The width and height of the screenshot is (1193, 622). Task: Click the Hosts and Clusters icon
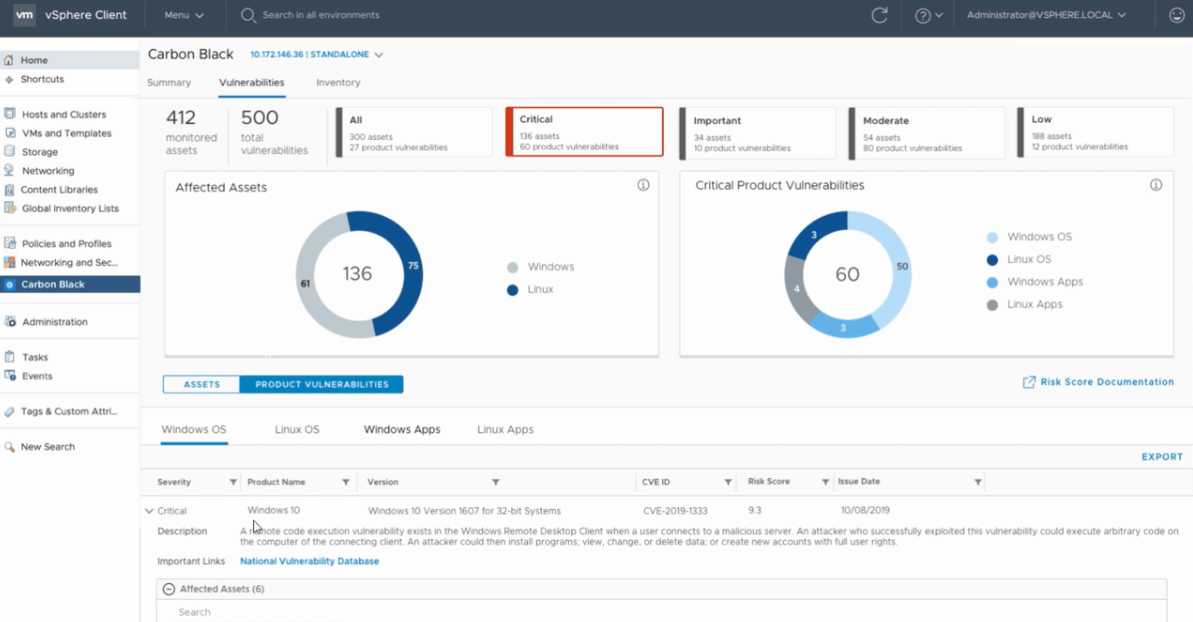(x=10, y=114)
